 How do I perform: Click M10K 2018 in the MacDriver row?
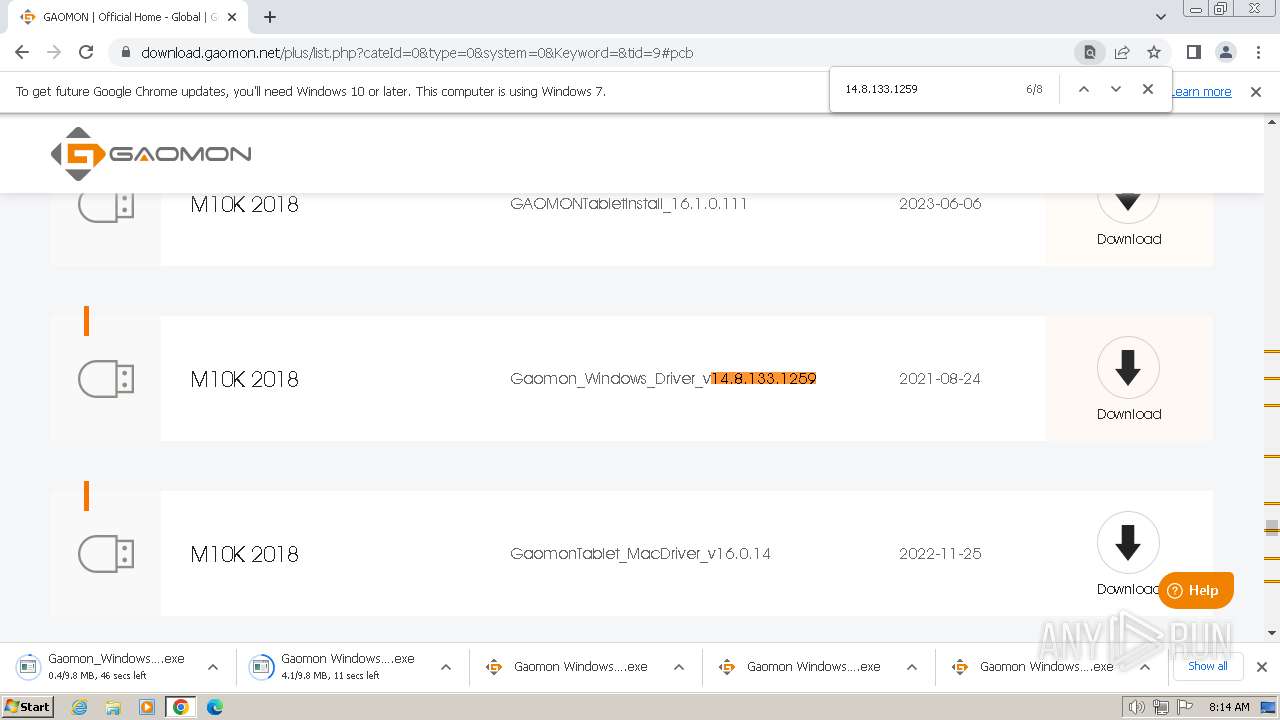245,554
